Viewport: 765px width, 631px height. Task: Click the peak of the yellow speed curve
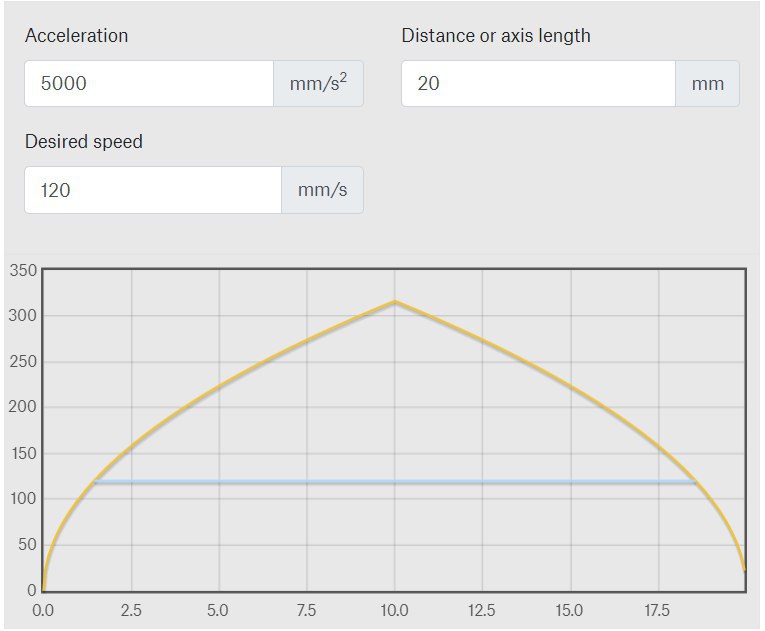click(x=395, y=302)
